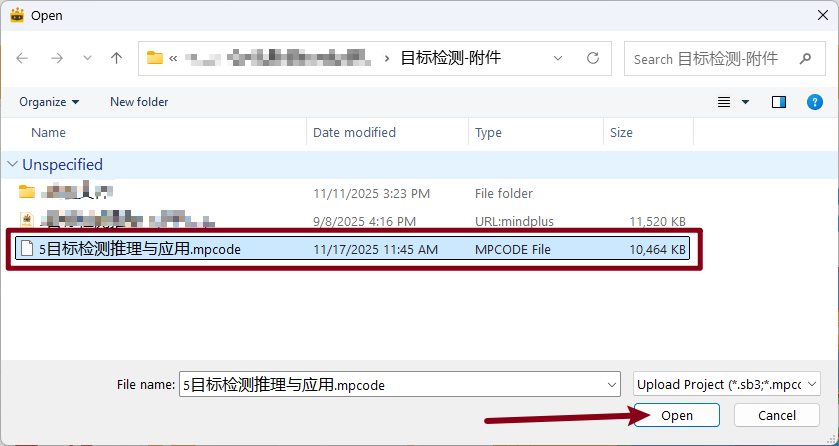Open the Organize menu
The height and width of the screenshot is (446, 839).
click(49, 102)
